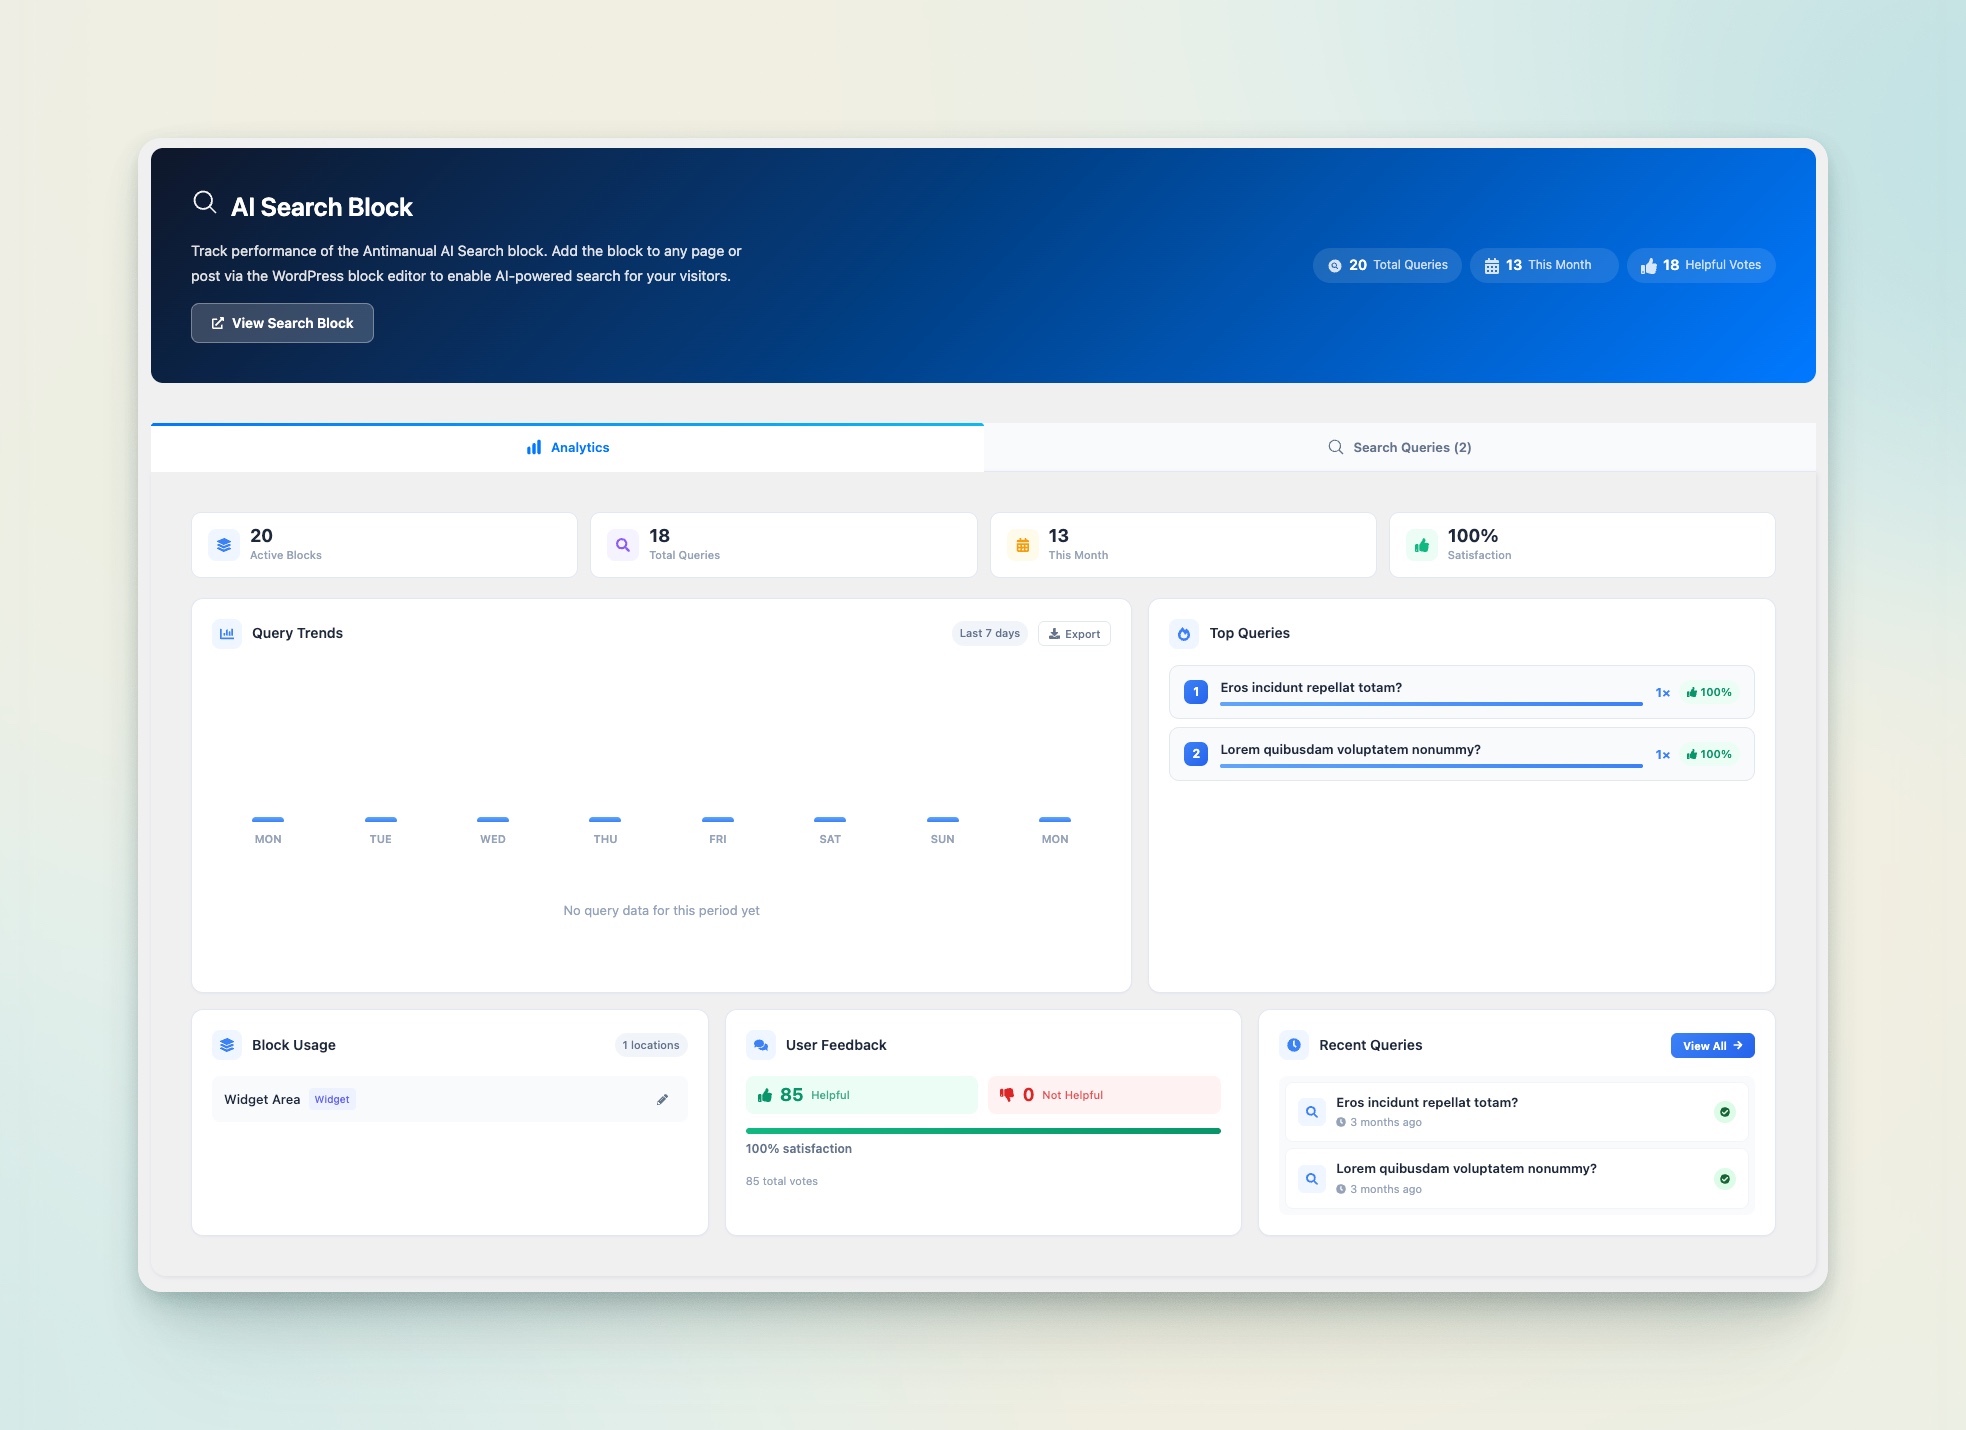Expand top query Eros incidunt repellat totam
Image resolution: width=1966 pixels, height=1430 pixels.
[x=1462, y=691]
